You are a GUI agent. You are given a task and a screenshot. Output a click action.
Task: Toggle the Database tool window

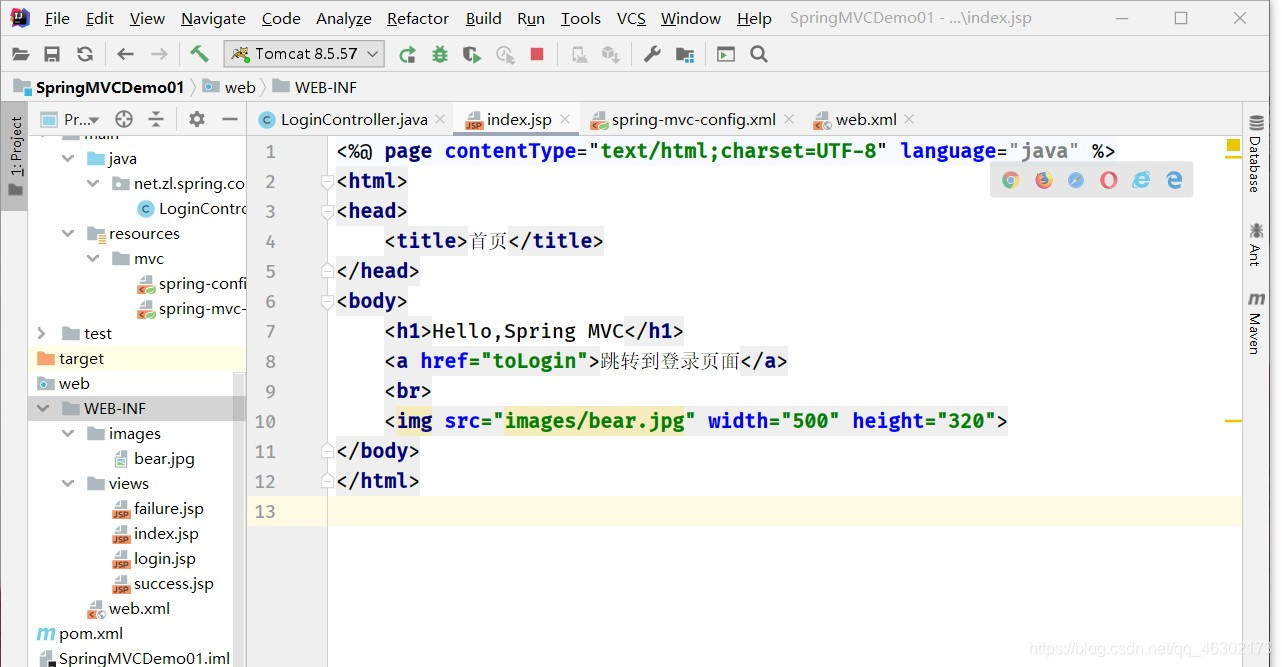(x=1256, y=155)
